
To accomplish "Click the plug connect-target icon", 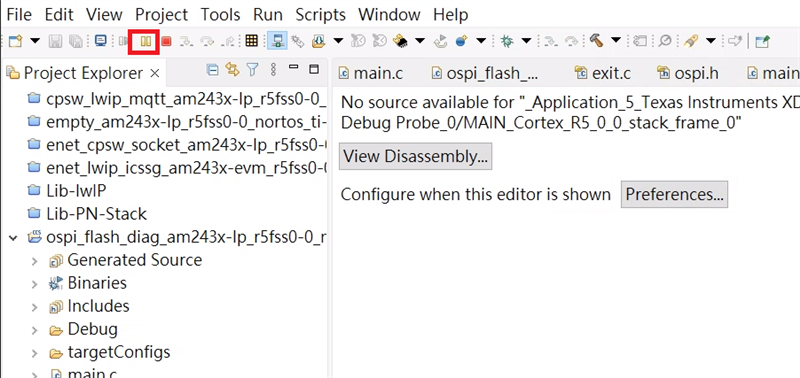I will [x=299, y=41].
